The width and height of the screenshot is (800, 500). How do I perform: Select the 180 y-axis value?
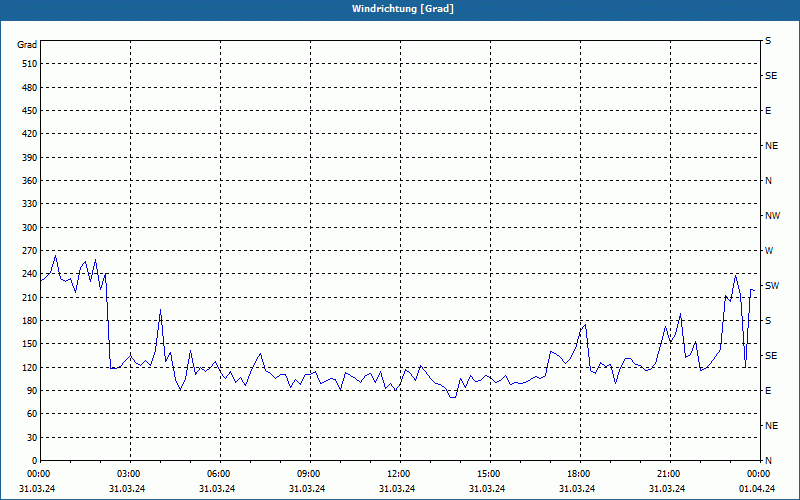click(30, 321)
